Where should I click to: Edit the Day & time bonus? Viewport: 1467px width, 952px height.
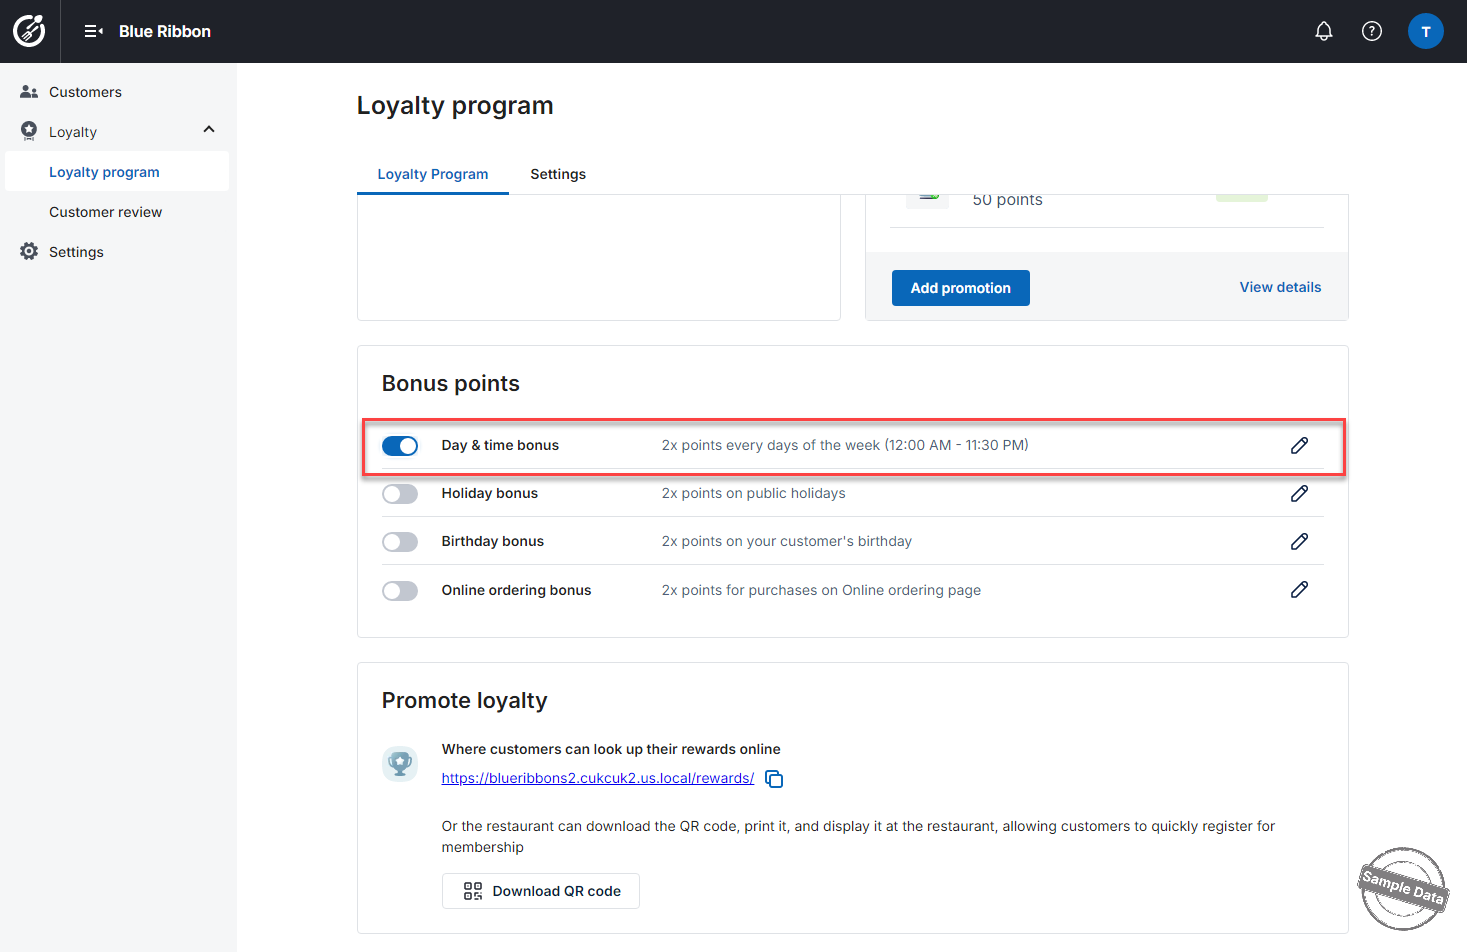1299,445
